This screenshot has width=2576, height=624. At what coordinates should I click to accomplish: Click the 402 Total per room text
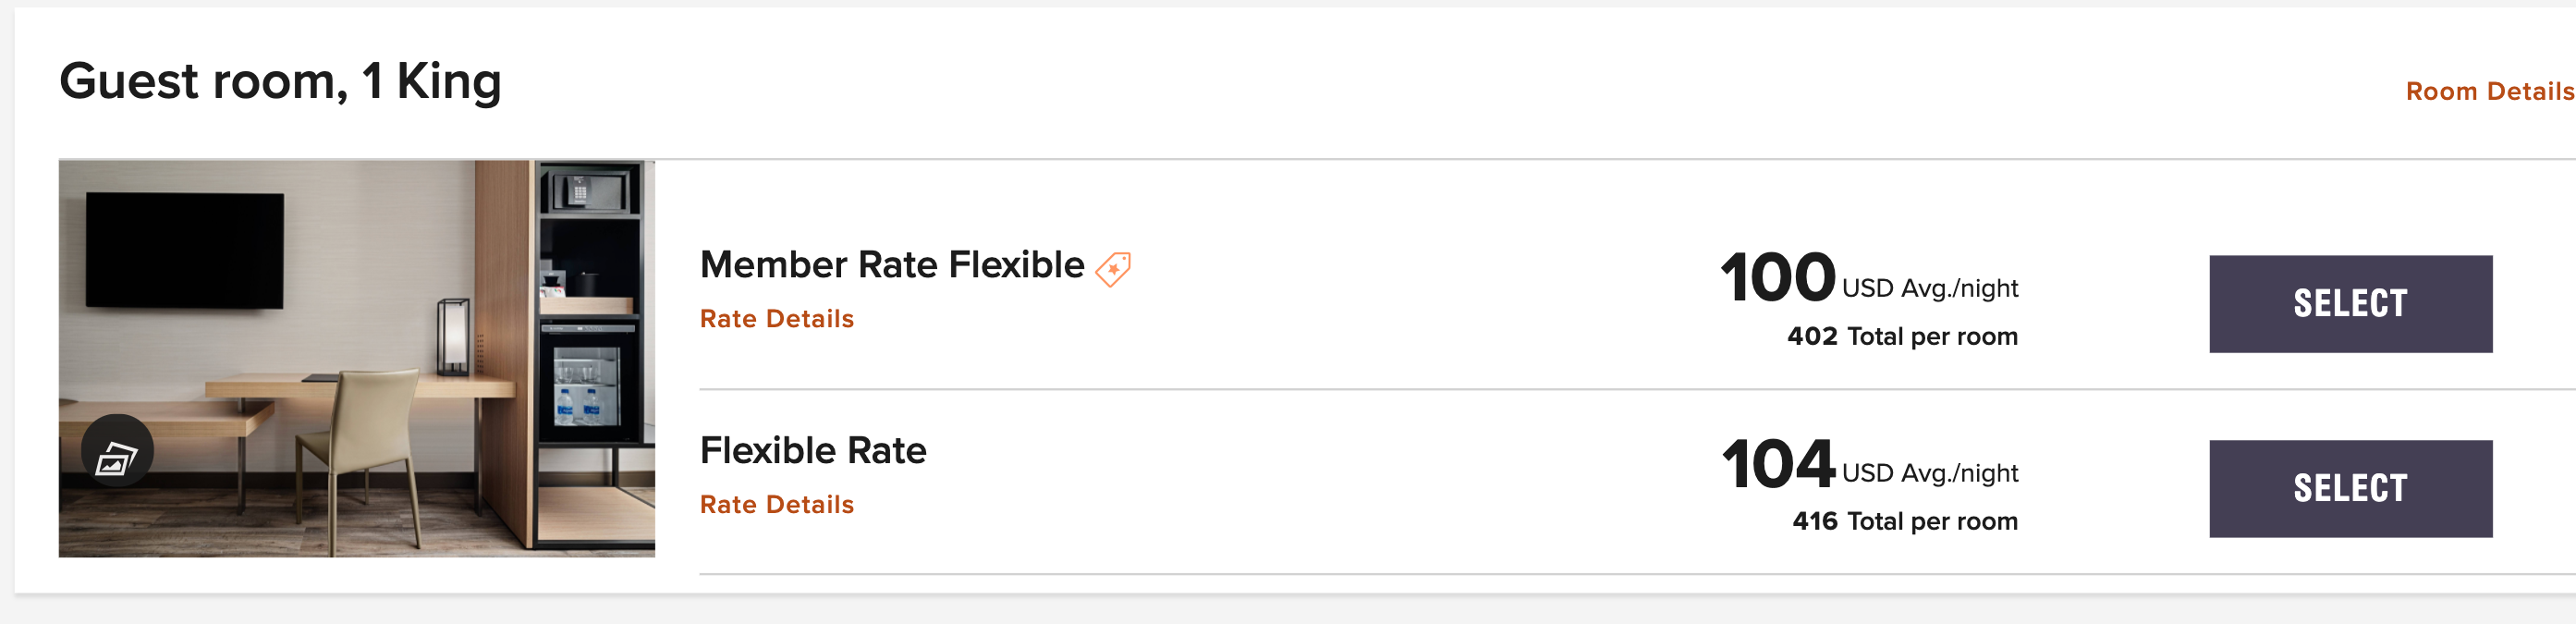[1902, 337]
